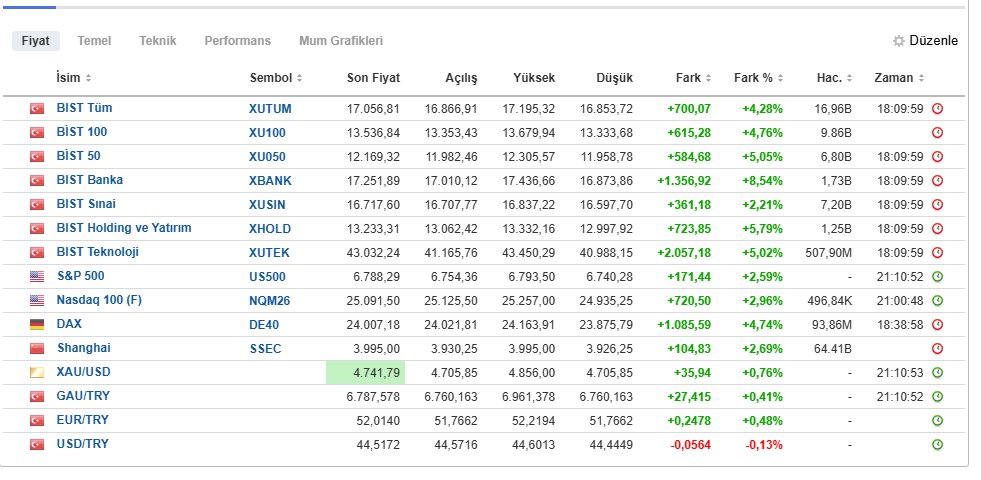Switch to the Temel tab
Viewport: 981px width, 480px height.
click(94, 41)
